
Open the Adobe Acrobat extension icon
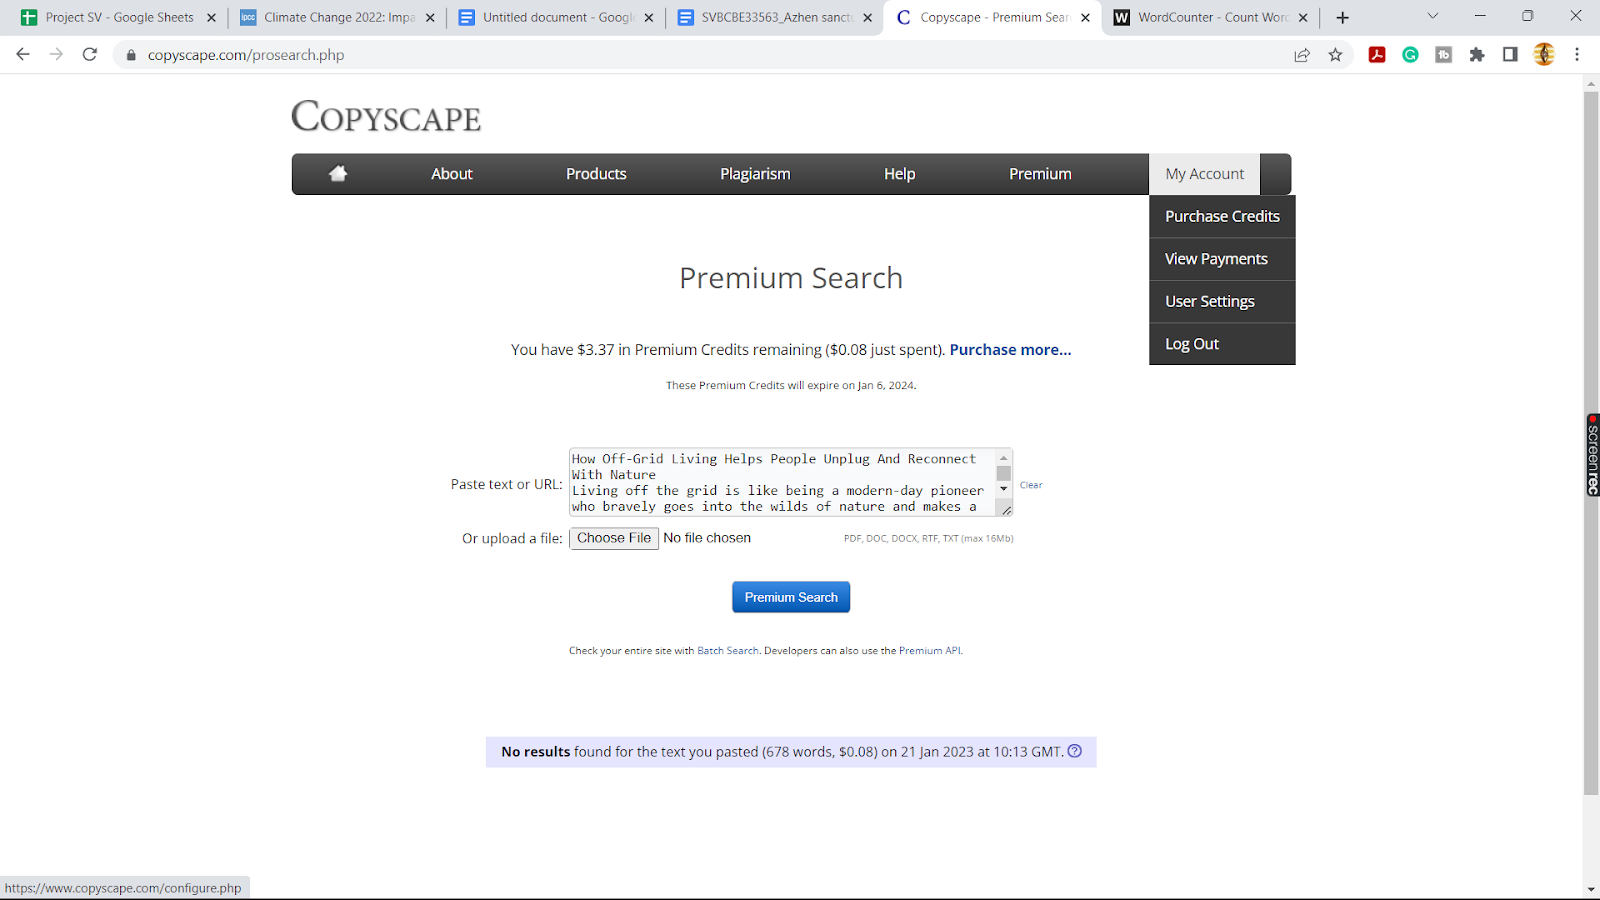(1377, 55)
